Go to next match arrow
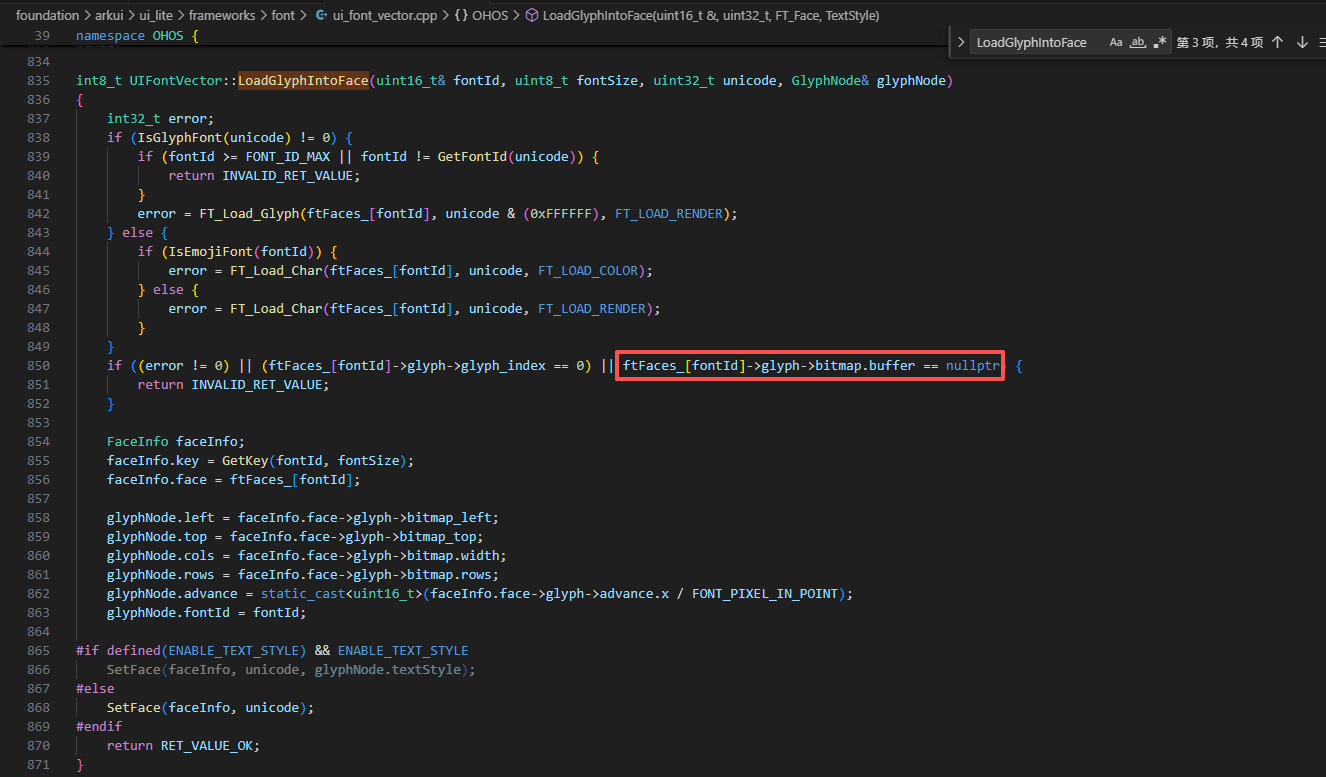 [x=1302, y=42]
